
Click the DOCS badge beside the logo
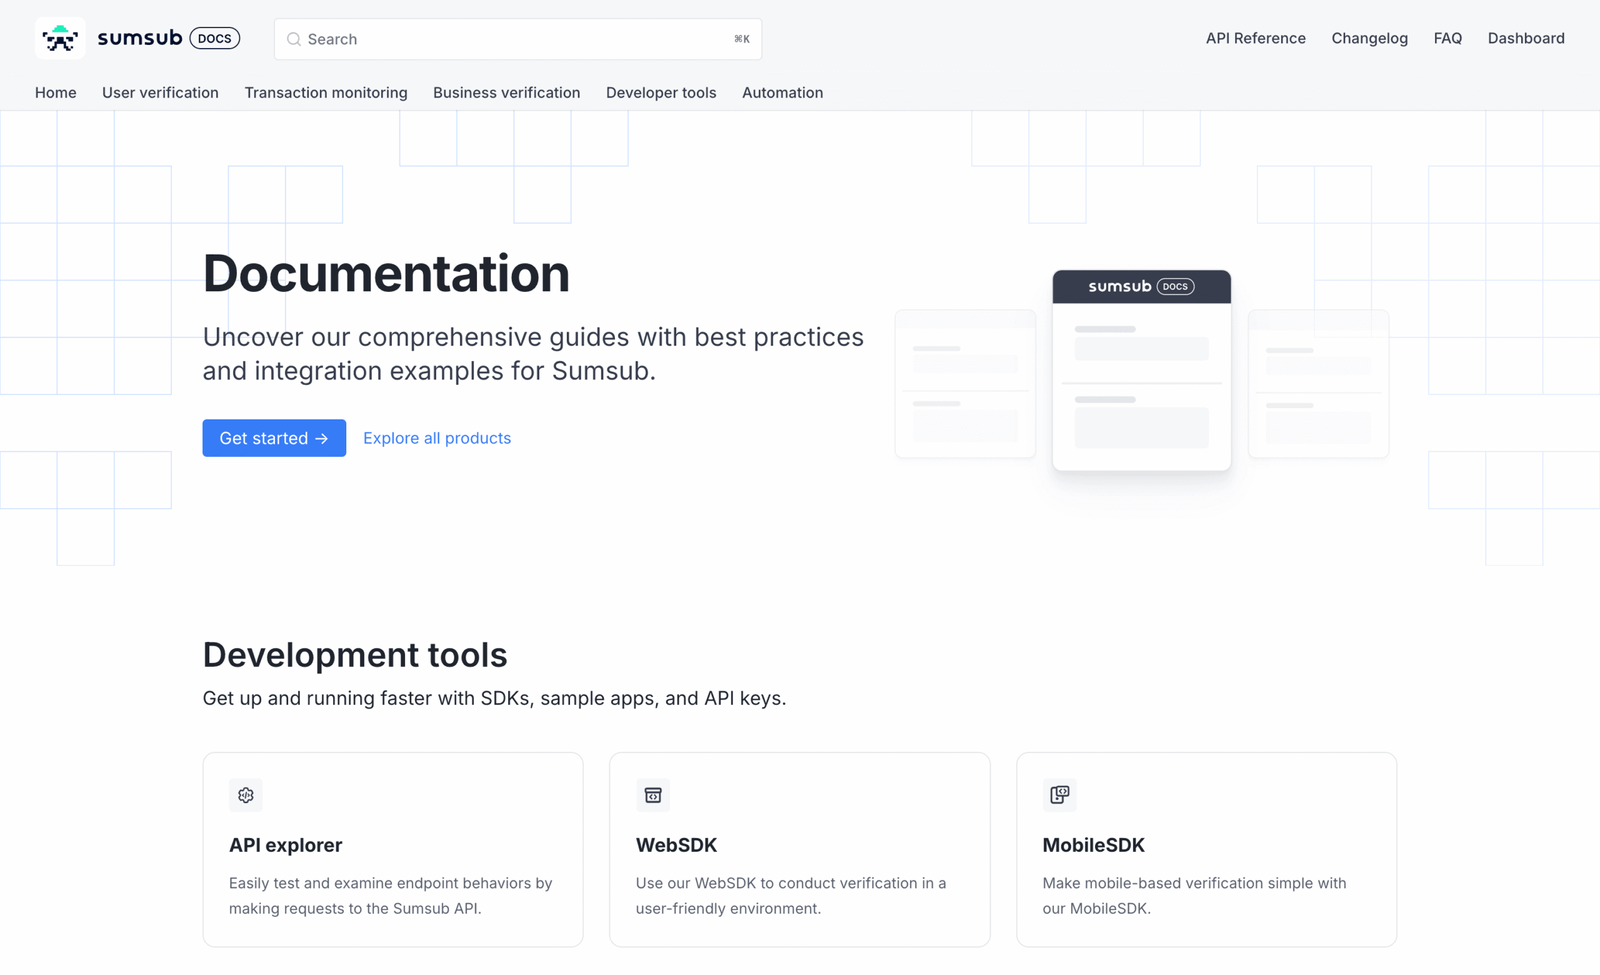(x=214, y=39)
